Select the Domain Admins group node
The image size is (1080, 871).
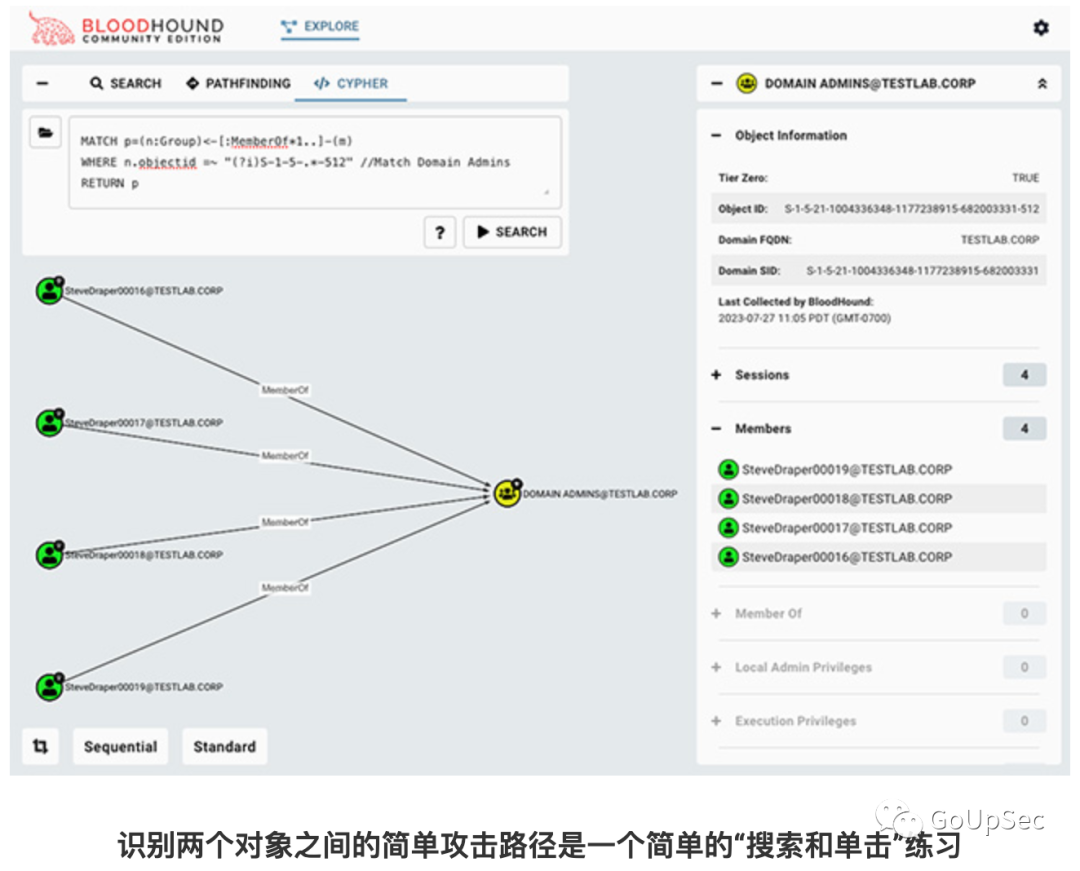coord(508,494)
